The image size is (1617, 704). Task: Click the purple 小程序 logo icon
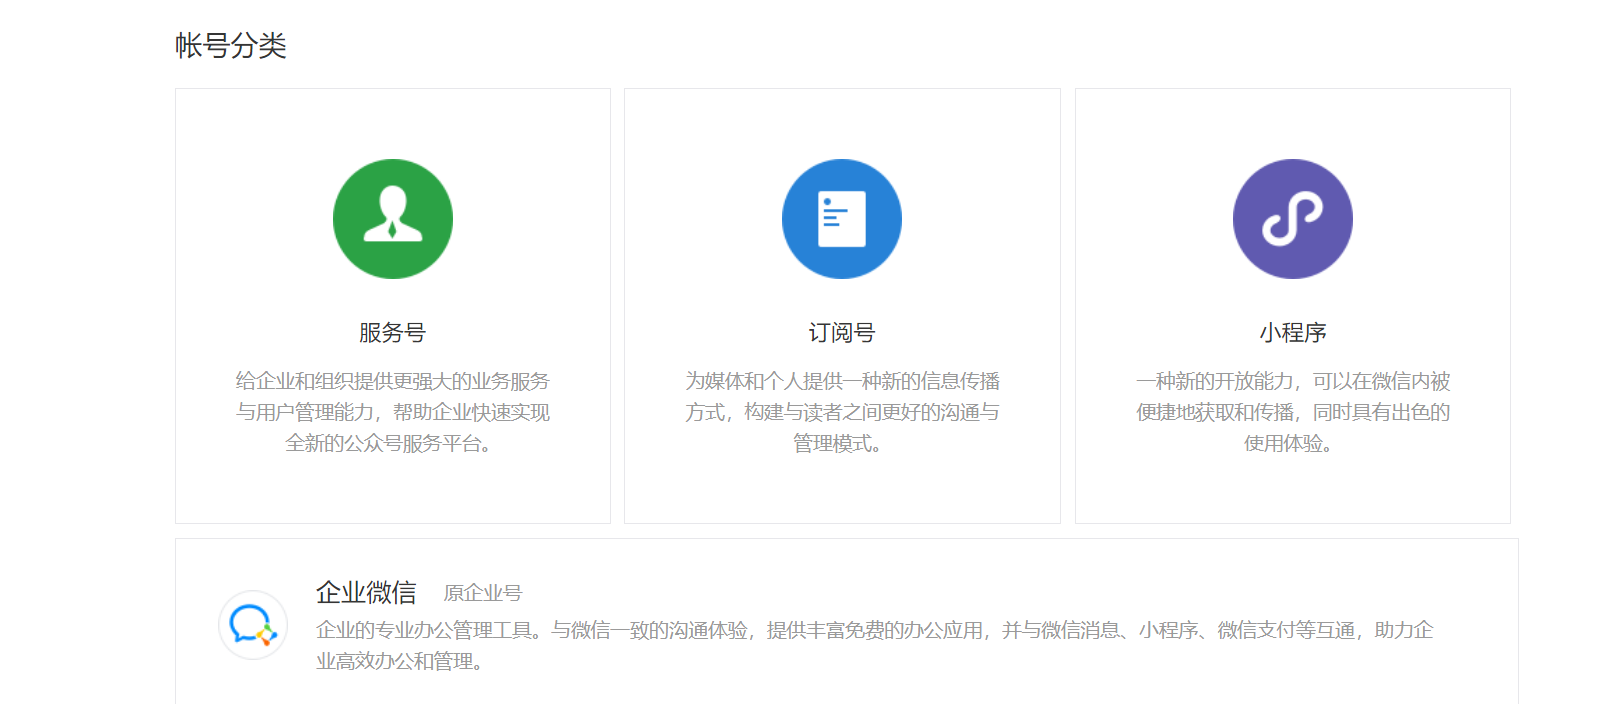1293,219
